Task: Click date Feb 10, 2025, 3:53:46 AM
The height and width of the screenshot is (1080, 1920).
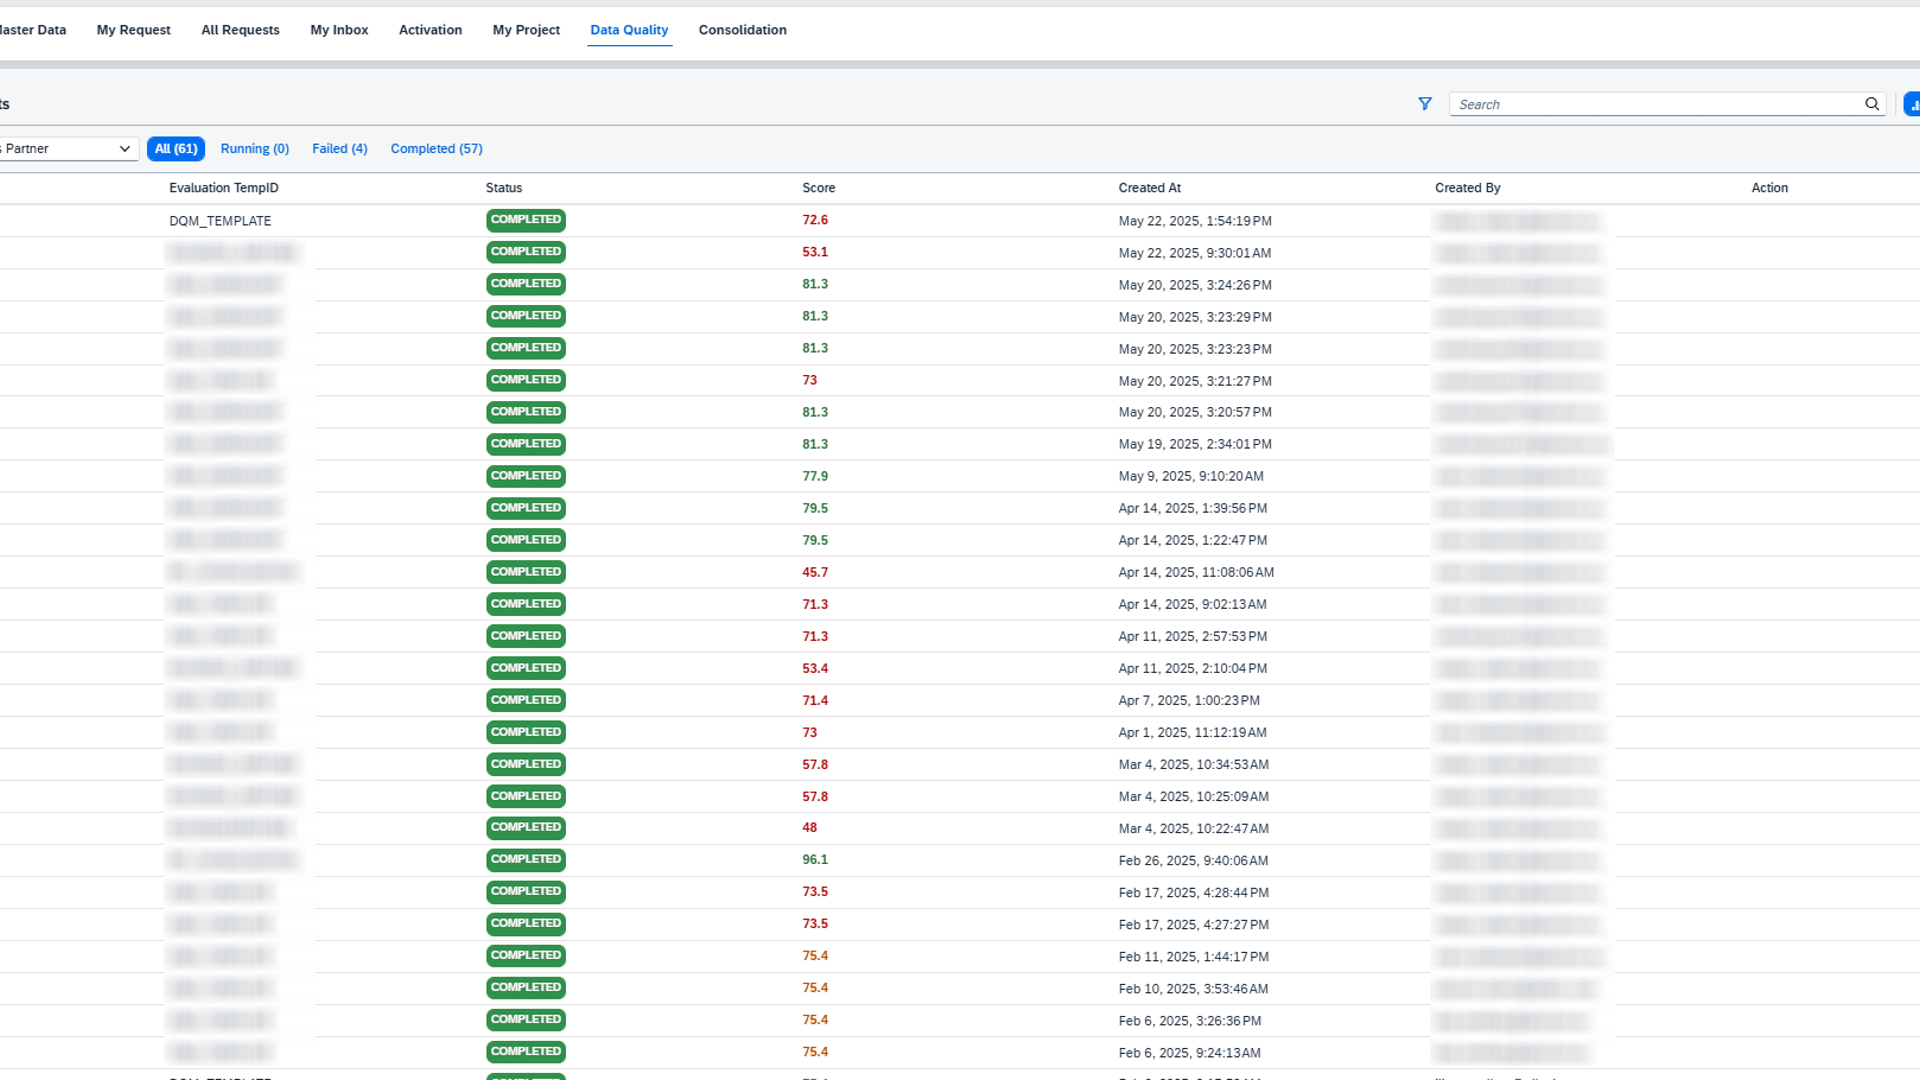Action: pos(1194,988)
